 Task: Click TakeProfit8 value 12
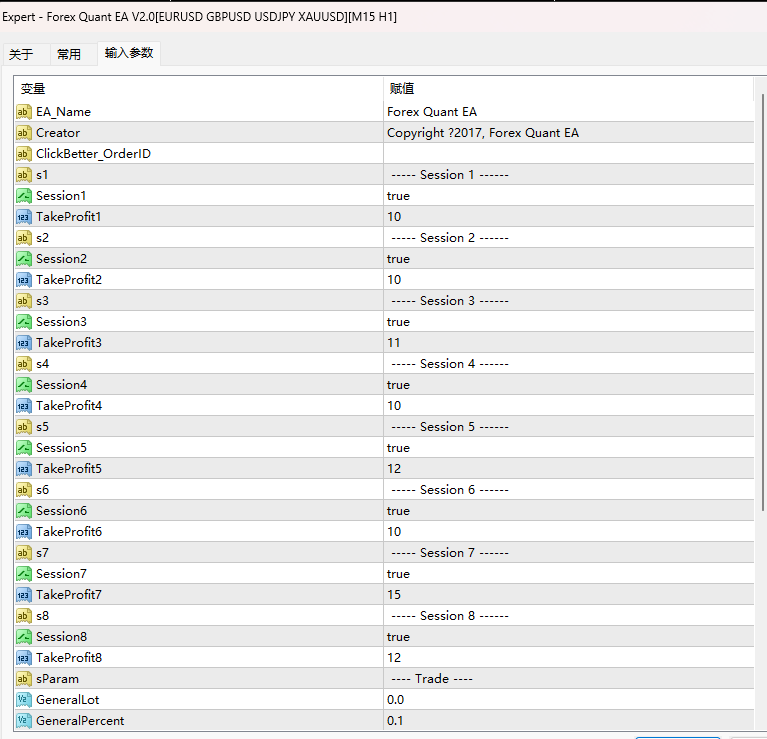tap(394, 658)
